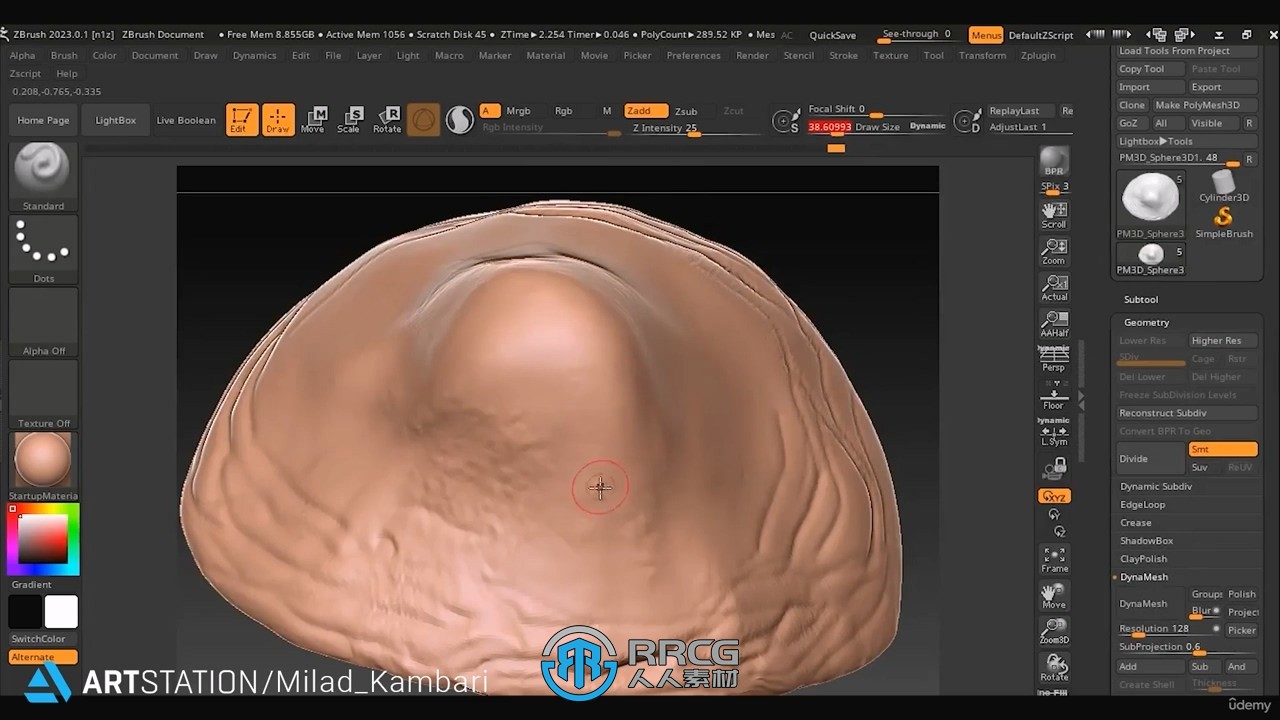Click the Rotate view icon in right shelf

pyautogui.click(x=1054, y=668)
